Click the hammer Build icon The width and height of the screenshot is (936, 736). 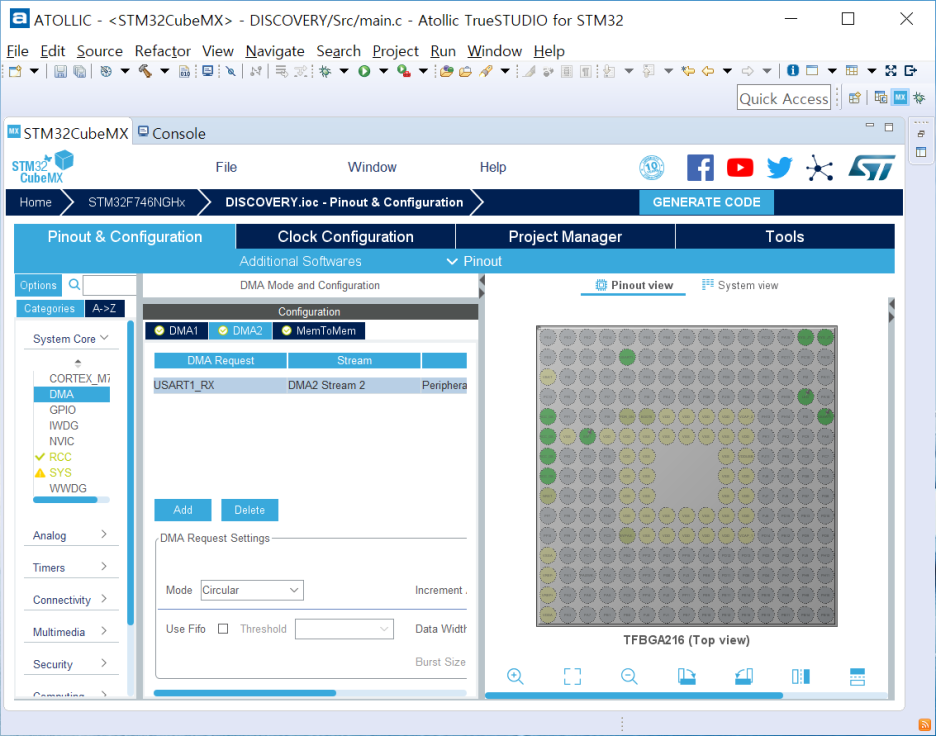145,71
